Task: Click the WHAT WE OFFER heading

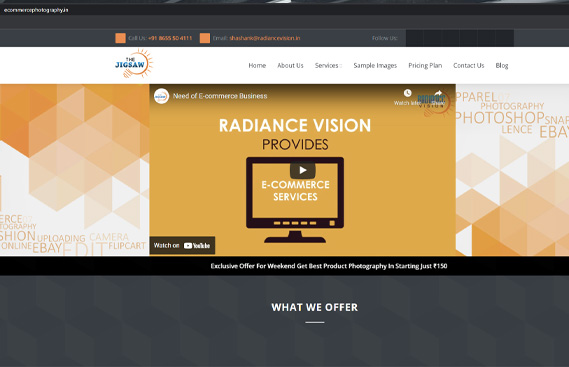Action: 315,307
